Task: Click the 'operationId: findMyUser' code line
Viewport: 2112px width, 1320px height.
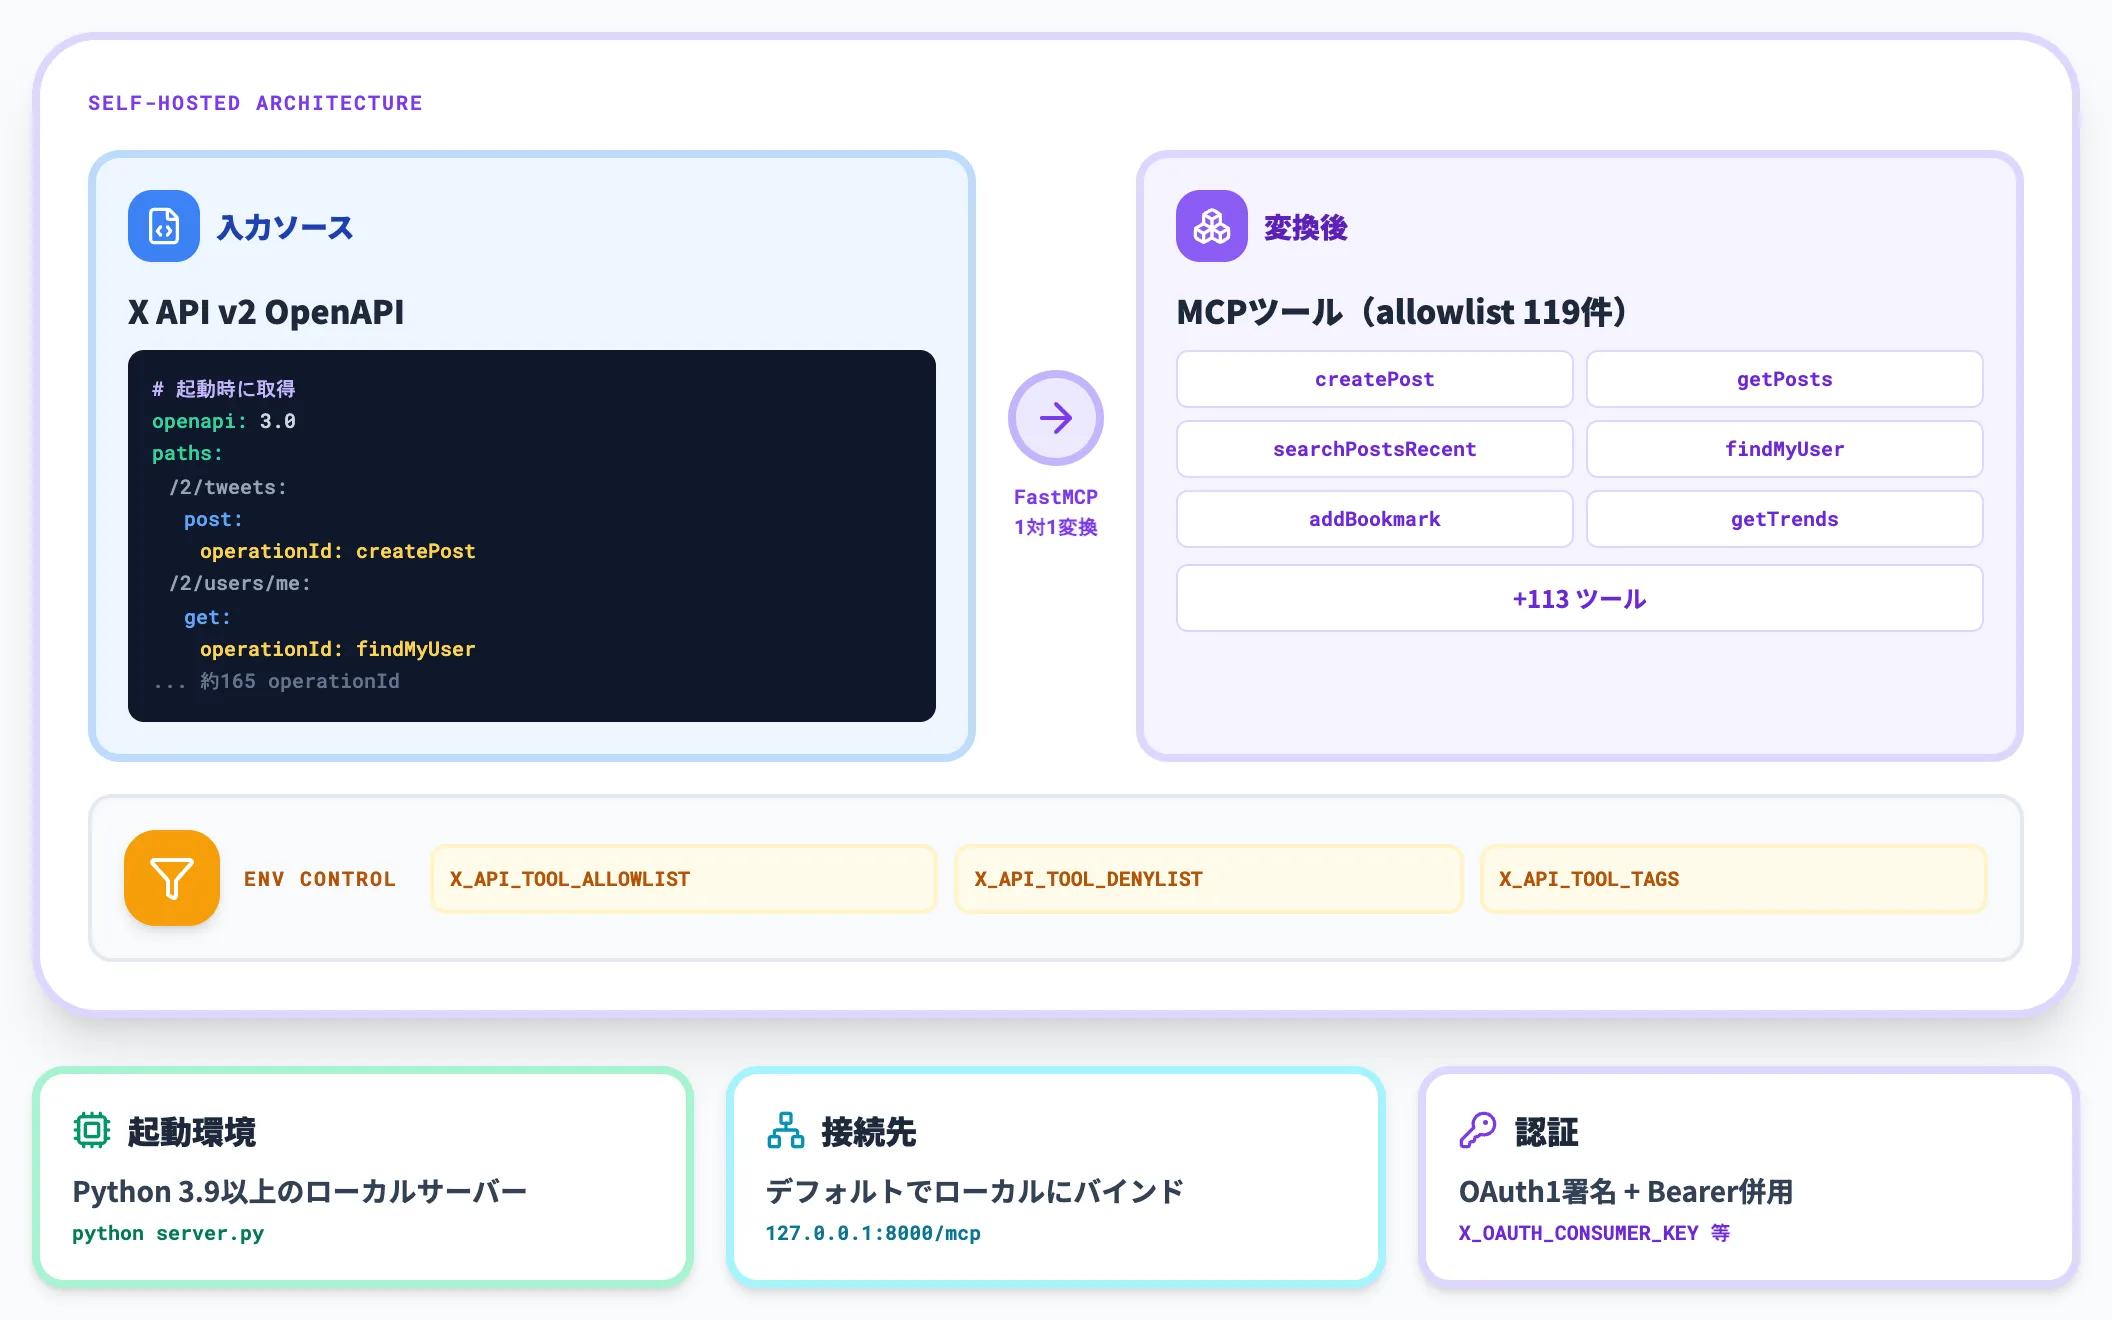Action: click(337, 649)
